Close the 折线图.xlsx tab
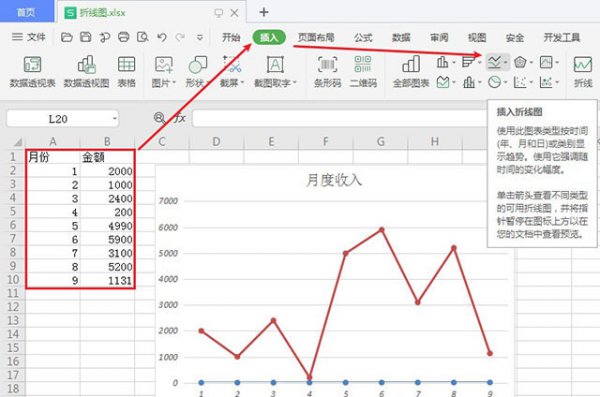 point(234,13)
